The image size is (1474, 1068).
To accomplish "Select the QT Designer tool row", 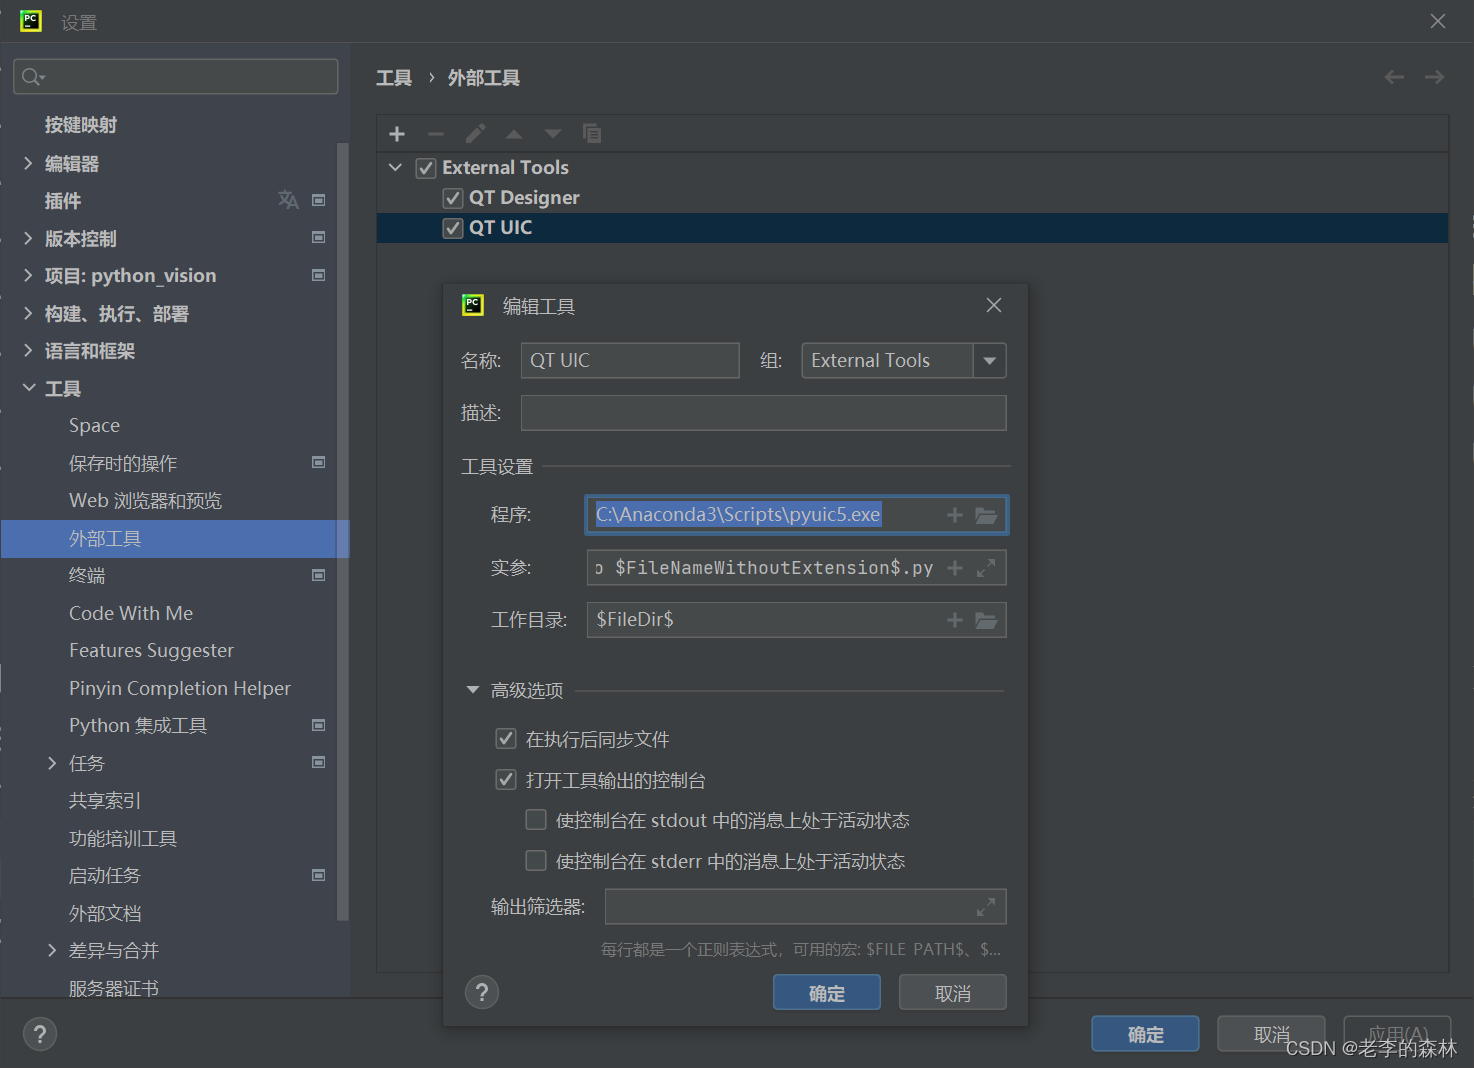I will (x=912, y=198).
